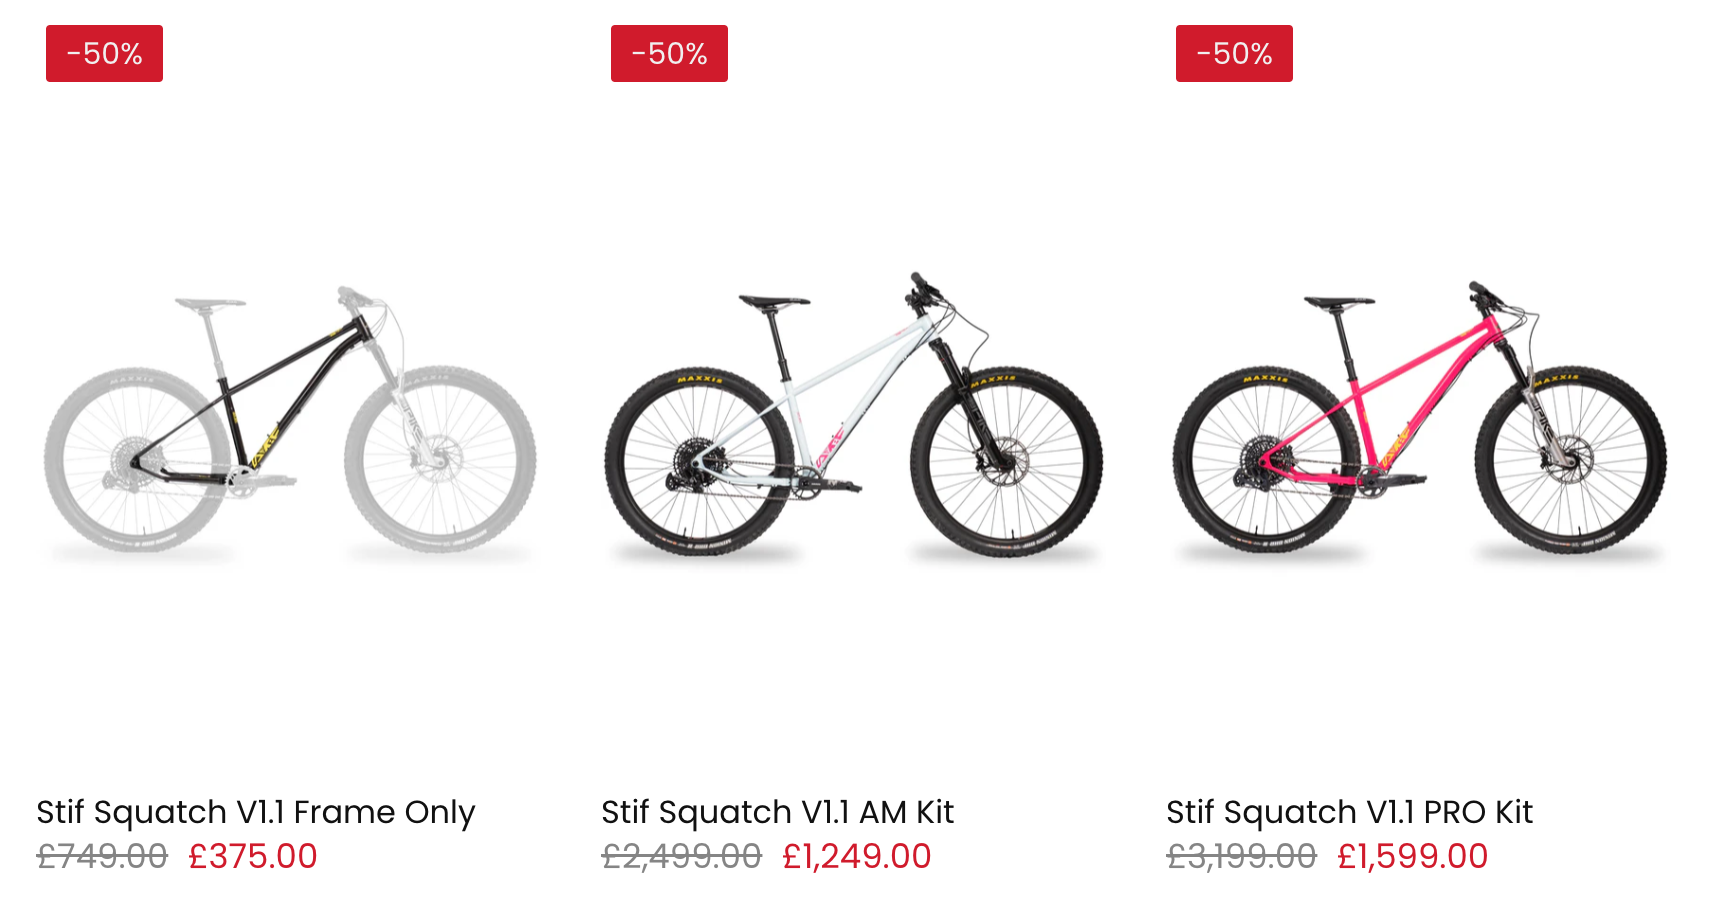Click the saddle of the pink bike

1338,300
